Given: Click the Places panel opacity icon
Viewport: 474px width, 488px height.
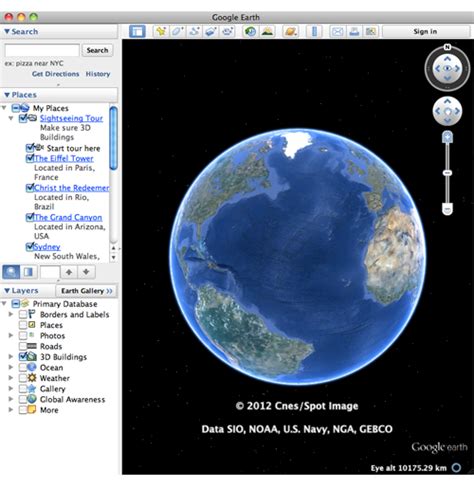Looking at the screenshot, I should pyautogui.click(x=29, y=272).
